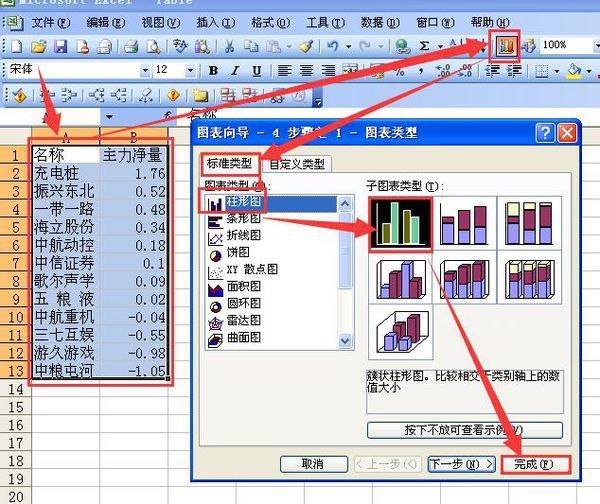Open the 窗口 (Window) menu
600x504 pixels.
click(x=435, y=23)
